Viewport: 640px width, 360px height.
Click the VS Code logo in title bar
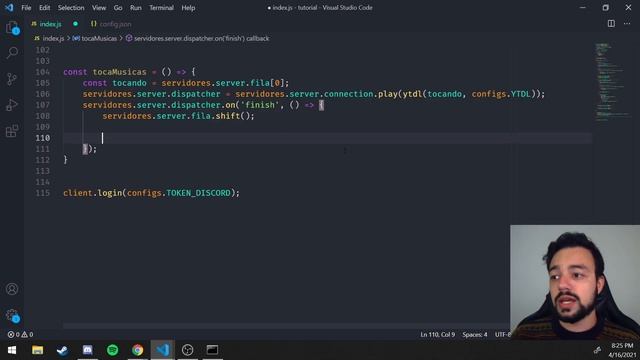click(x=9, y=7)
